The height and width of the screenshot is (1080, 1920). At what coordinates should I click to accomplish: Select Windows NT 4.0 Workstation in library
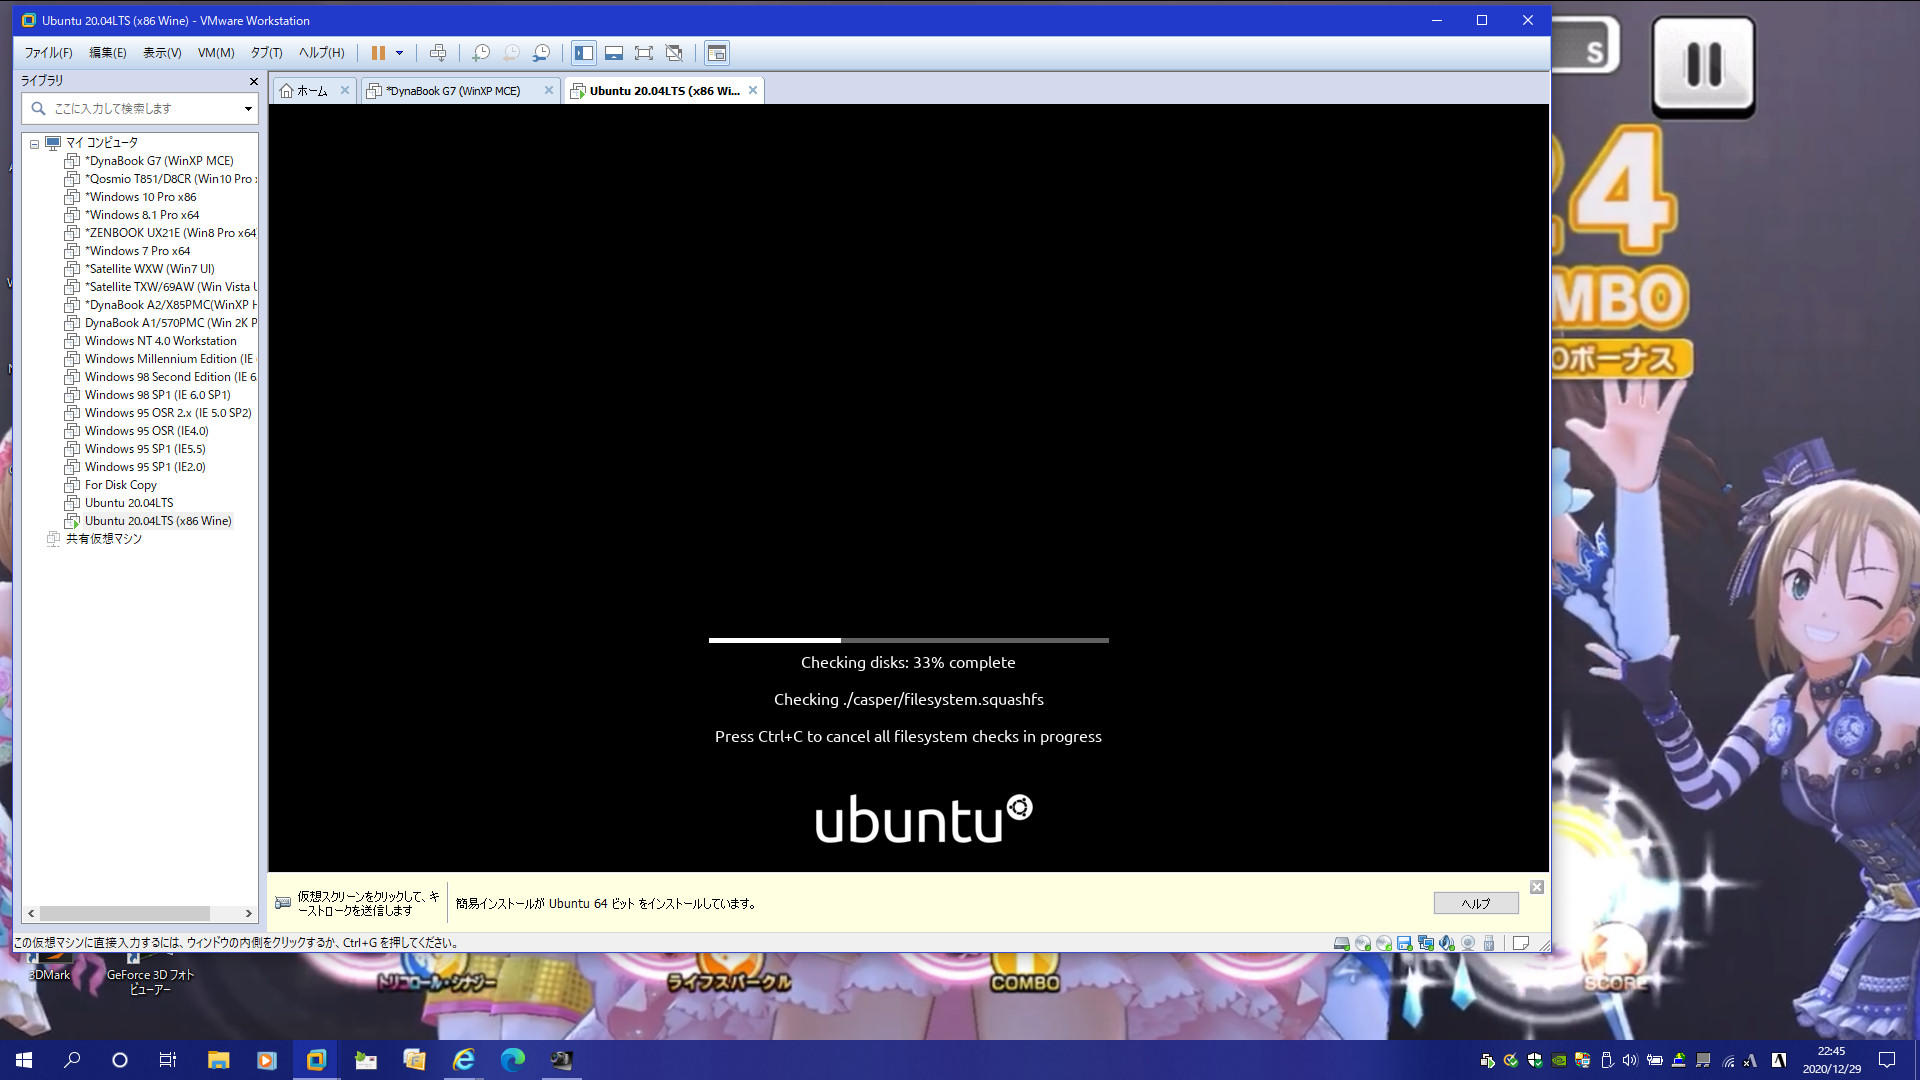point(150,341)
